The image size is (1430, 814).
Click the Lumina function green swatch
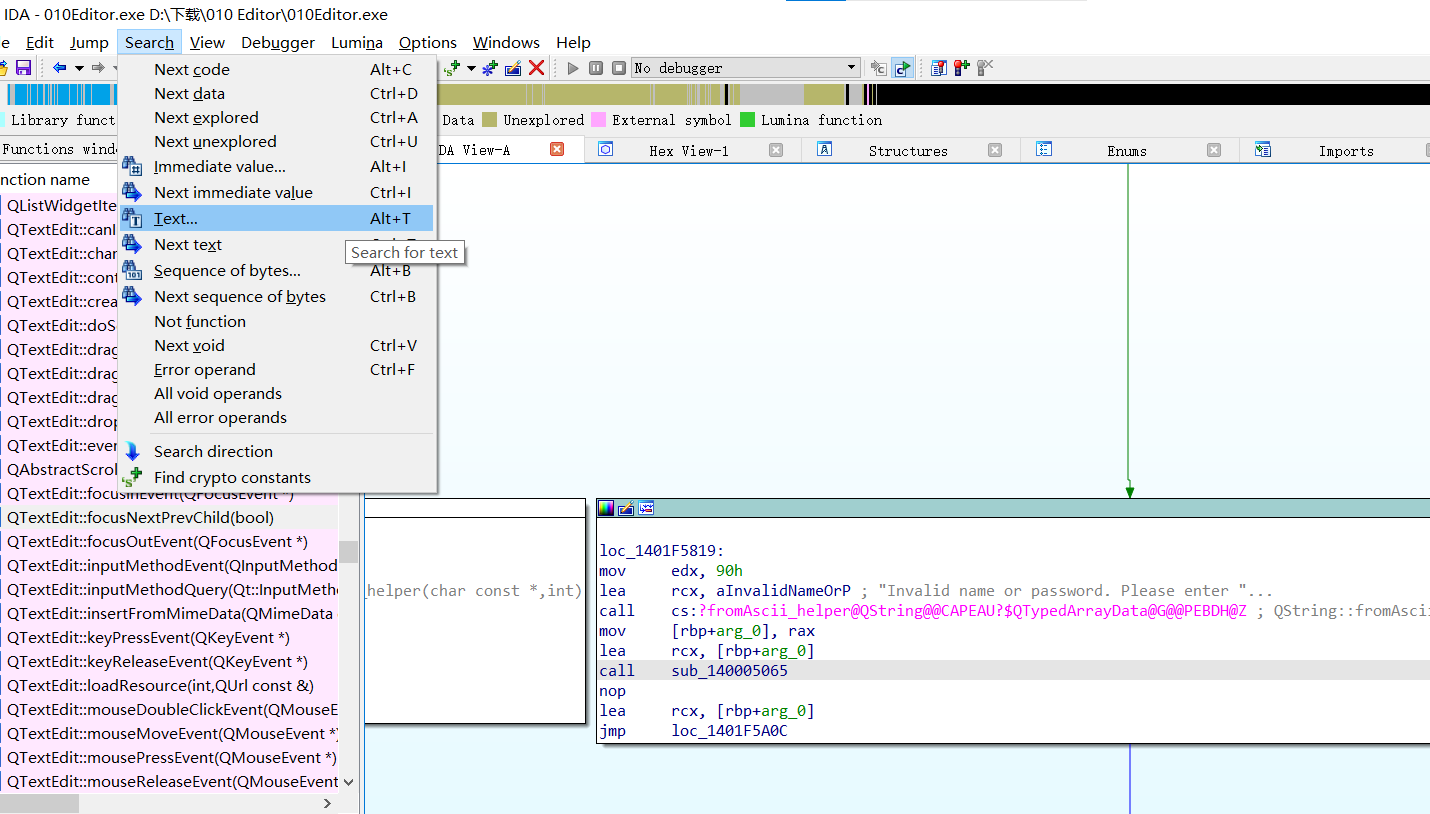[748, 120]
